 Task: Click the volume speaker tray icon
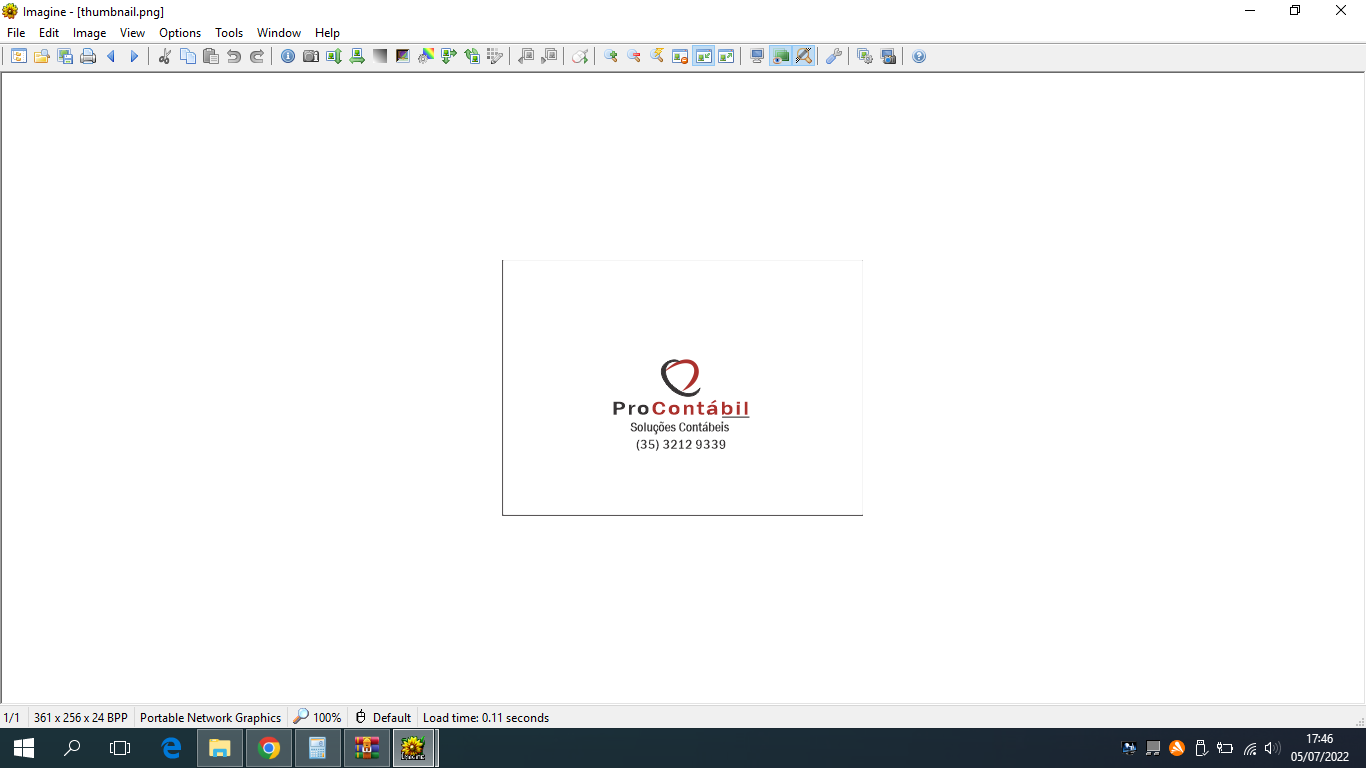(x=1273, y=748)
